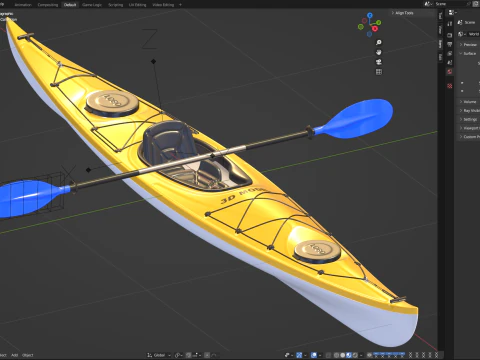Select solid viewport shading

pos(343,355)
